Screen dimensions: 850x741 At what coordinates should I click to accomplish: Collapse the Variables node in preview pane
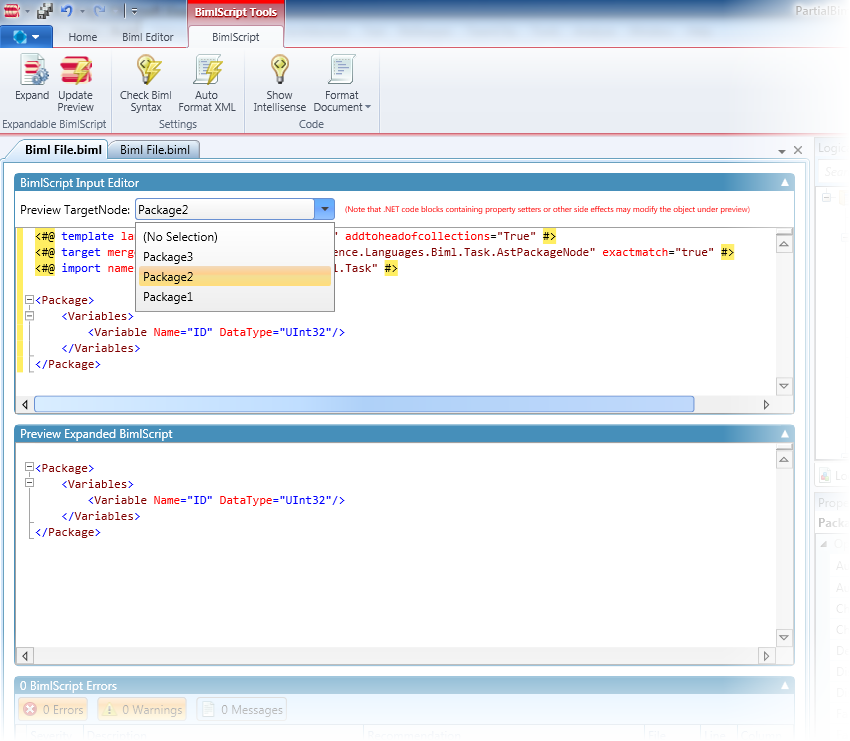coord(29,483)
